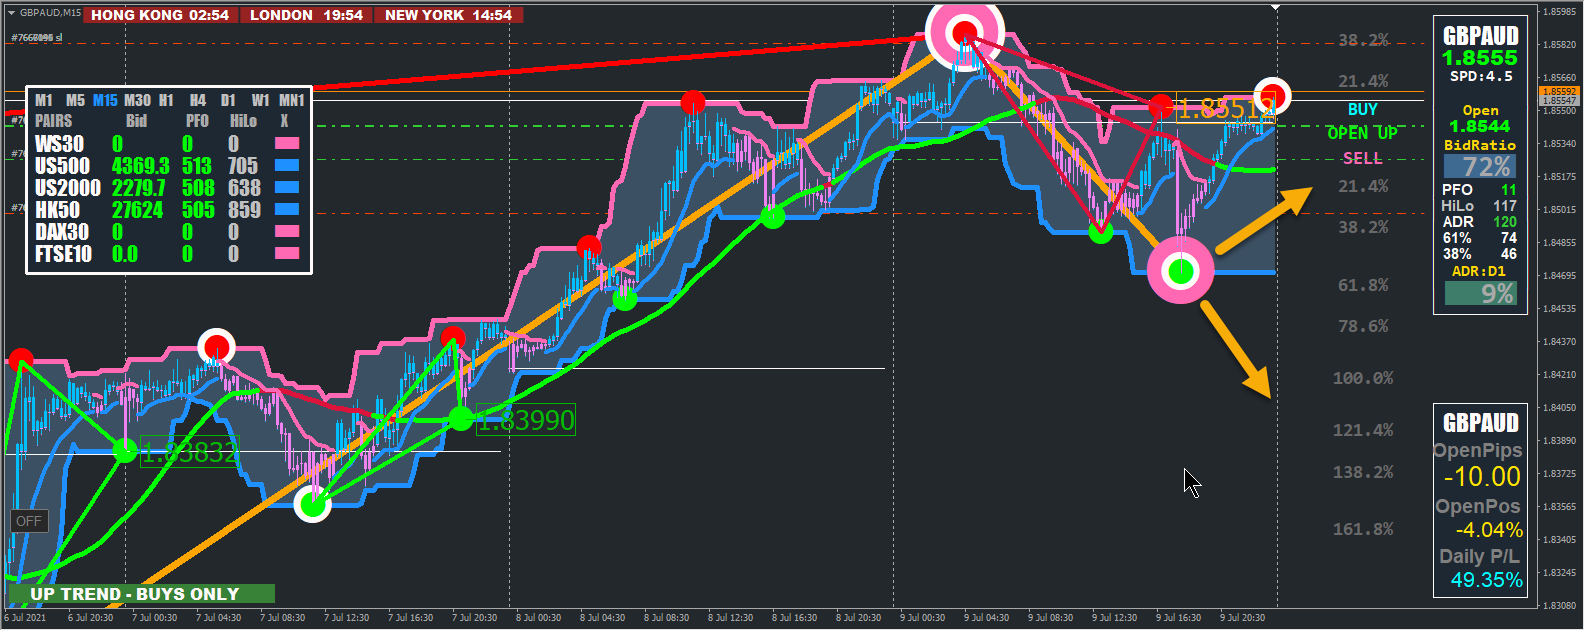Switch to the H1 timeframe

166,100
